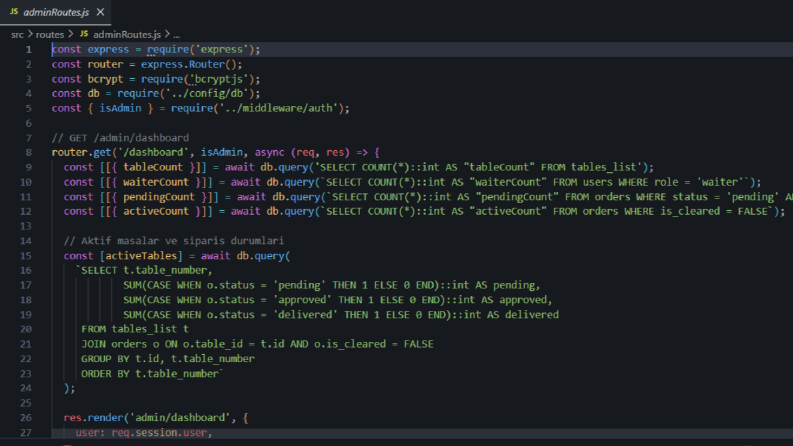793x446 pixels.
Task: Open the adminRoutes.js breadcrumb segment
Action: (x=126, y=34)
